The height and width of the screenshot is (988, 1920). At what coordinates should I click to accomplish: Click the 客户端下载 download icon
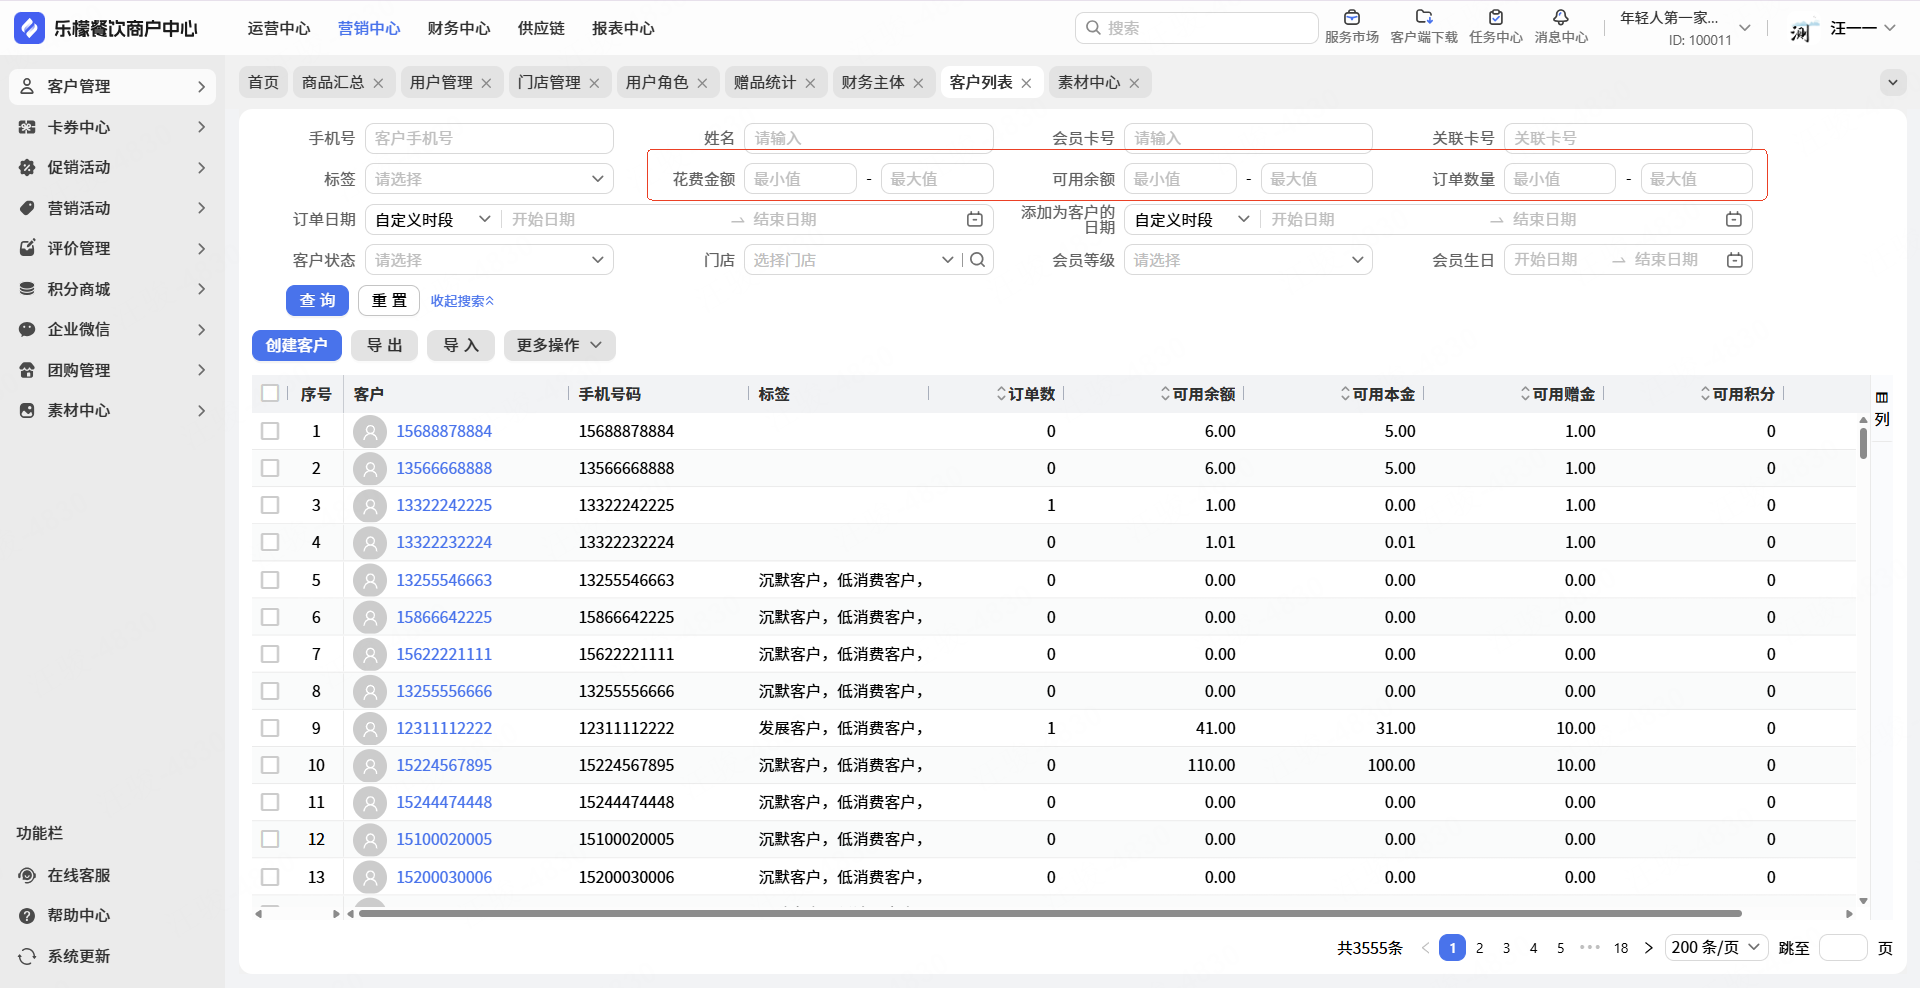tap(1424, 18)
